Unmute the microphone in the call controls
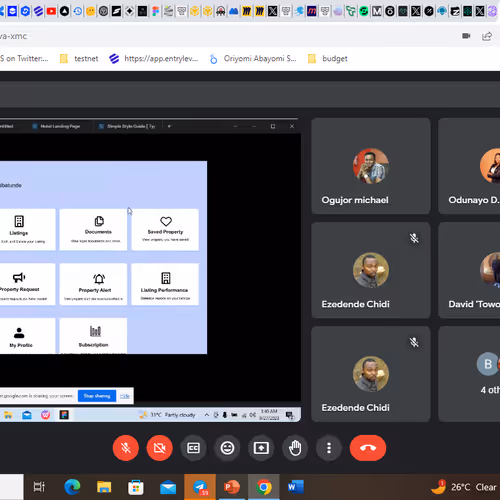The image size is (500, 500). (126, 448)
